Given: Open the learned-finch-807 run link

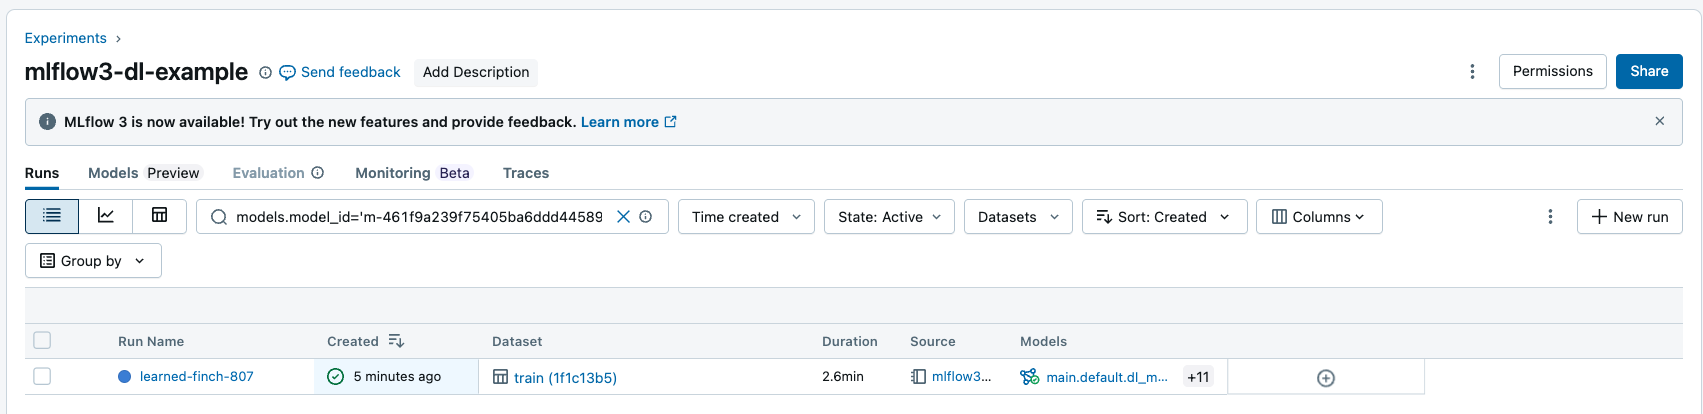Looking at the screenshot, I should point(197,377).
